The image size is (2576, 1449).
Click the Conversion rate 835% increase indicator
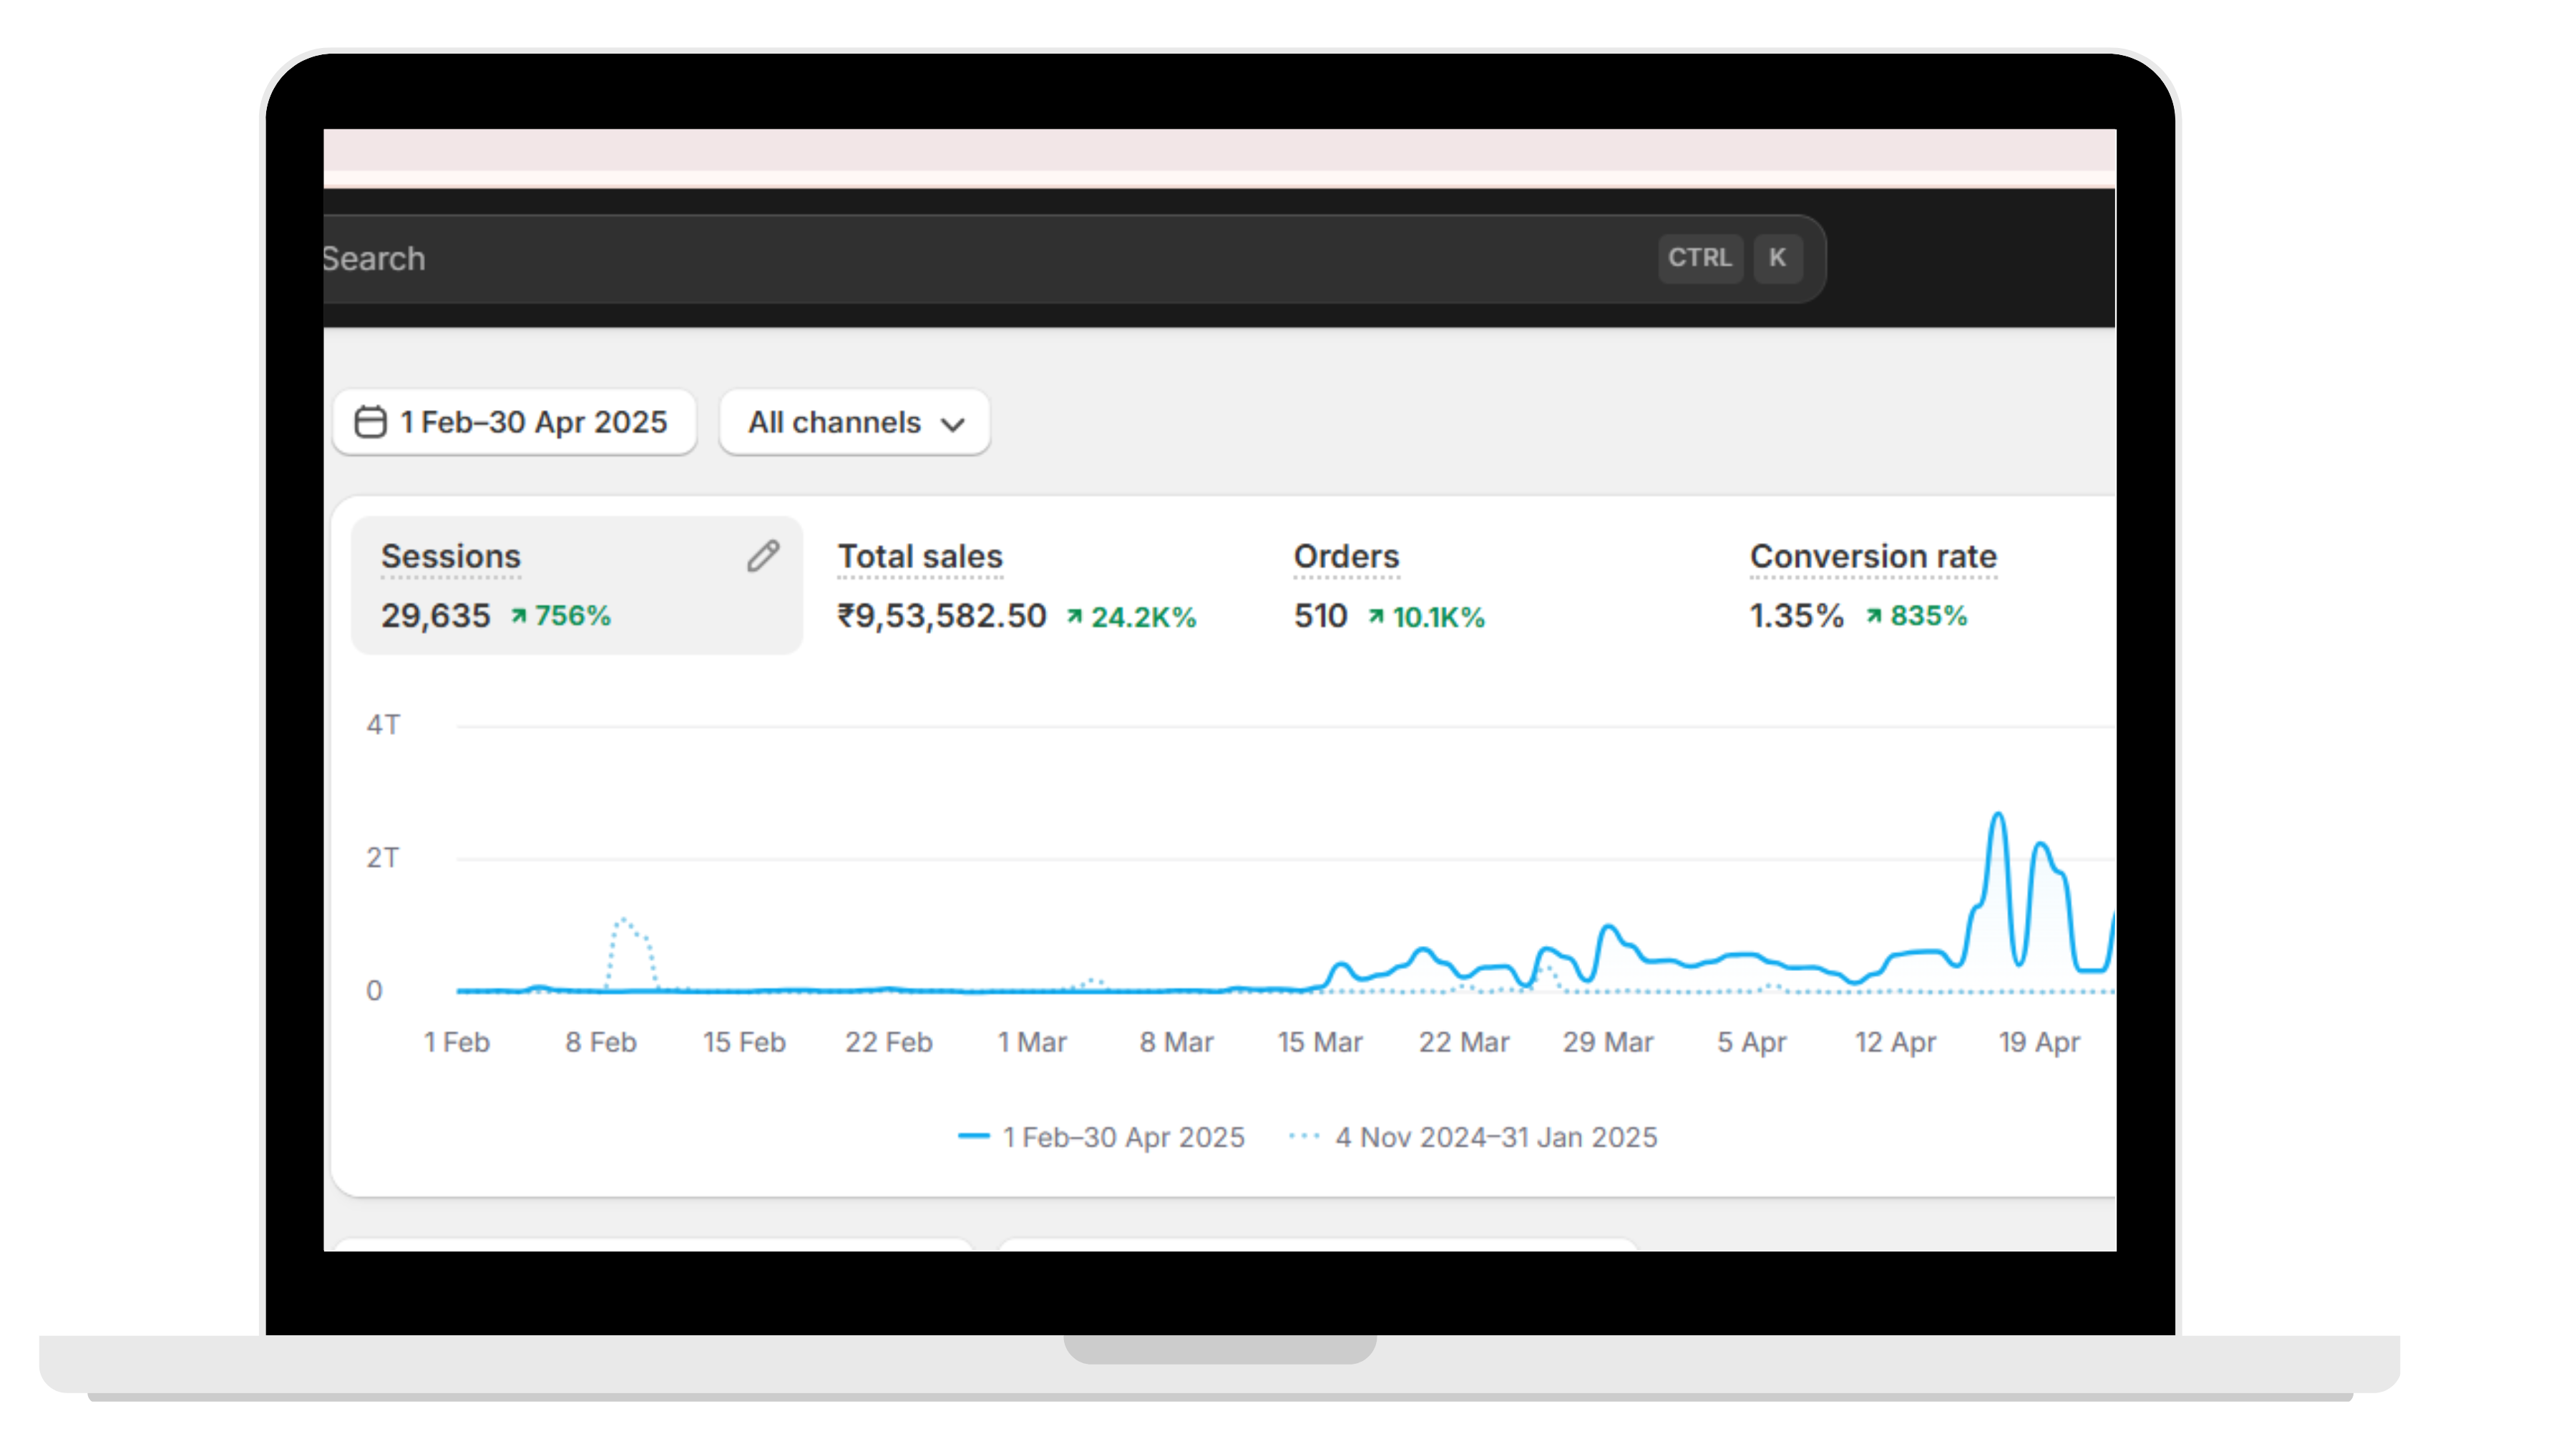(1916, 616)
